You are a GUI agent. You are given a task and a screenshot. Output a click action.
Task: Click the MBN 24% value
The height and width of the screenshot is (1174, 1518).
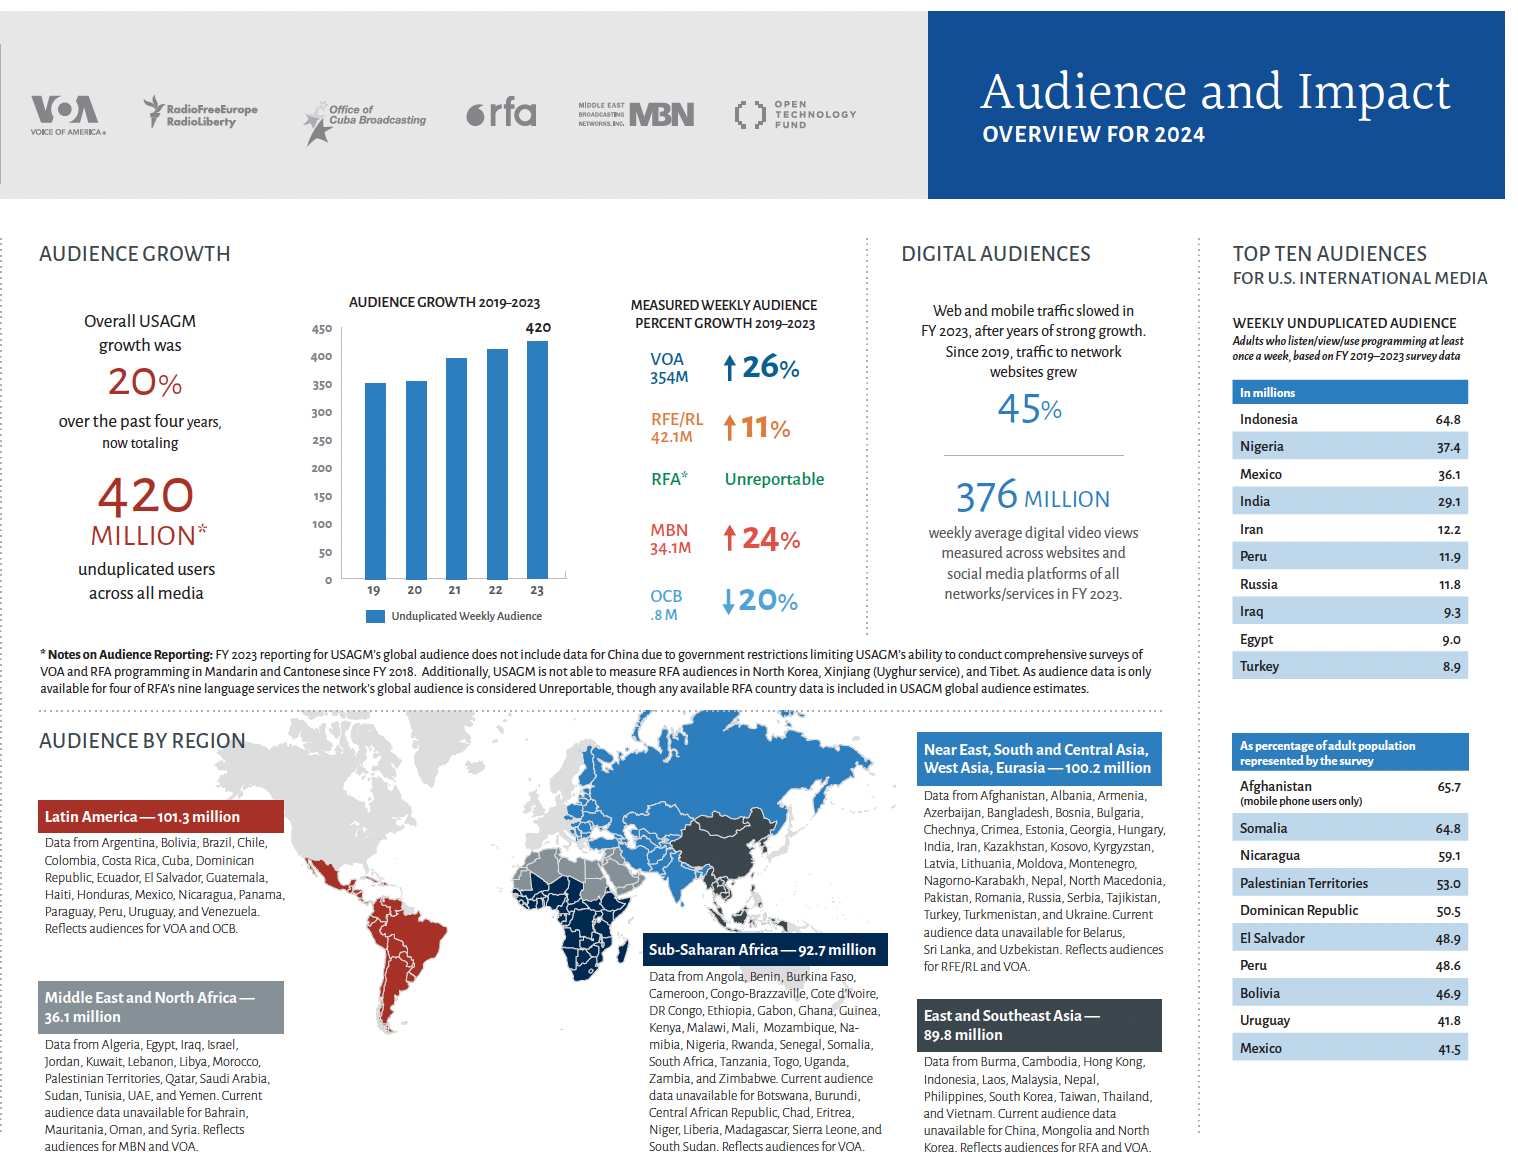pos(771,539)
